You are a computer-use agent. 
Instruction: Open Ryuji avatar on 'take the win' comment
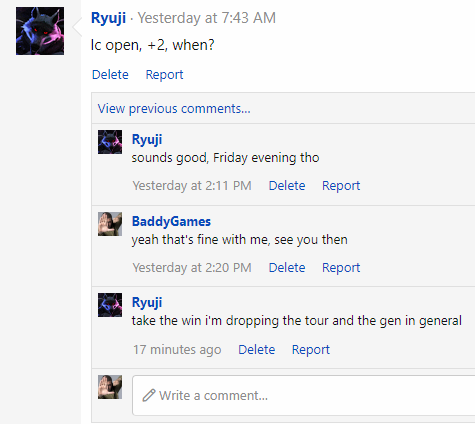click(x=110, y=305)
